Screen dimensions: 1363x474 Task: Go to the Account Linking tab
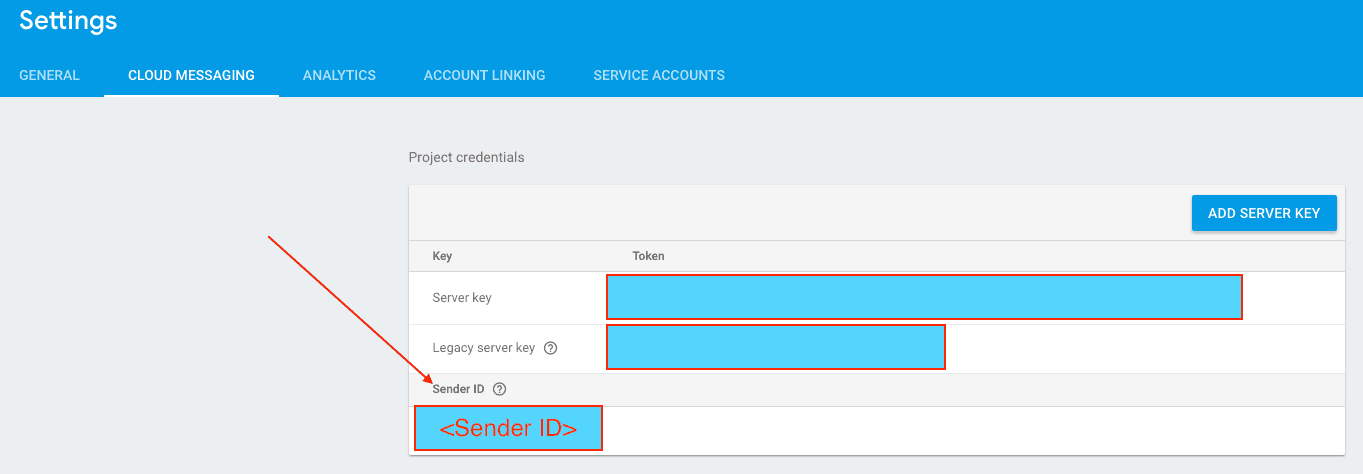click(x=484, y=75)
